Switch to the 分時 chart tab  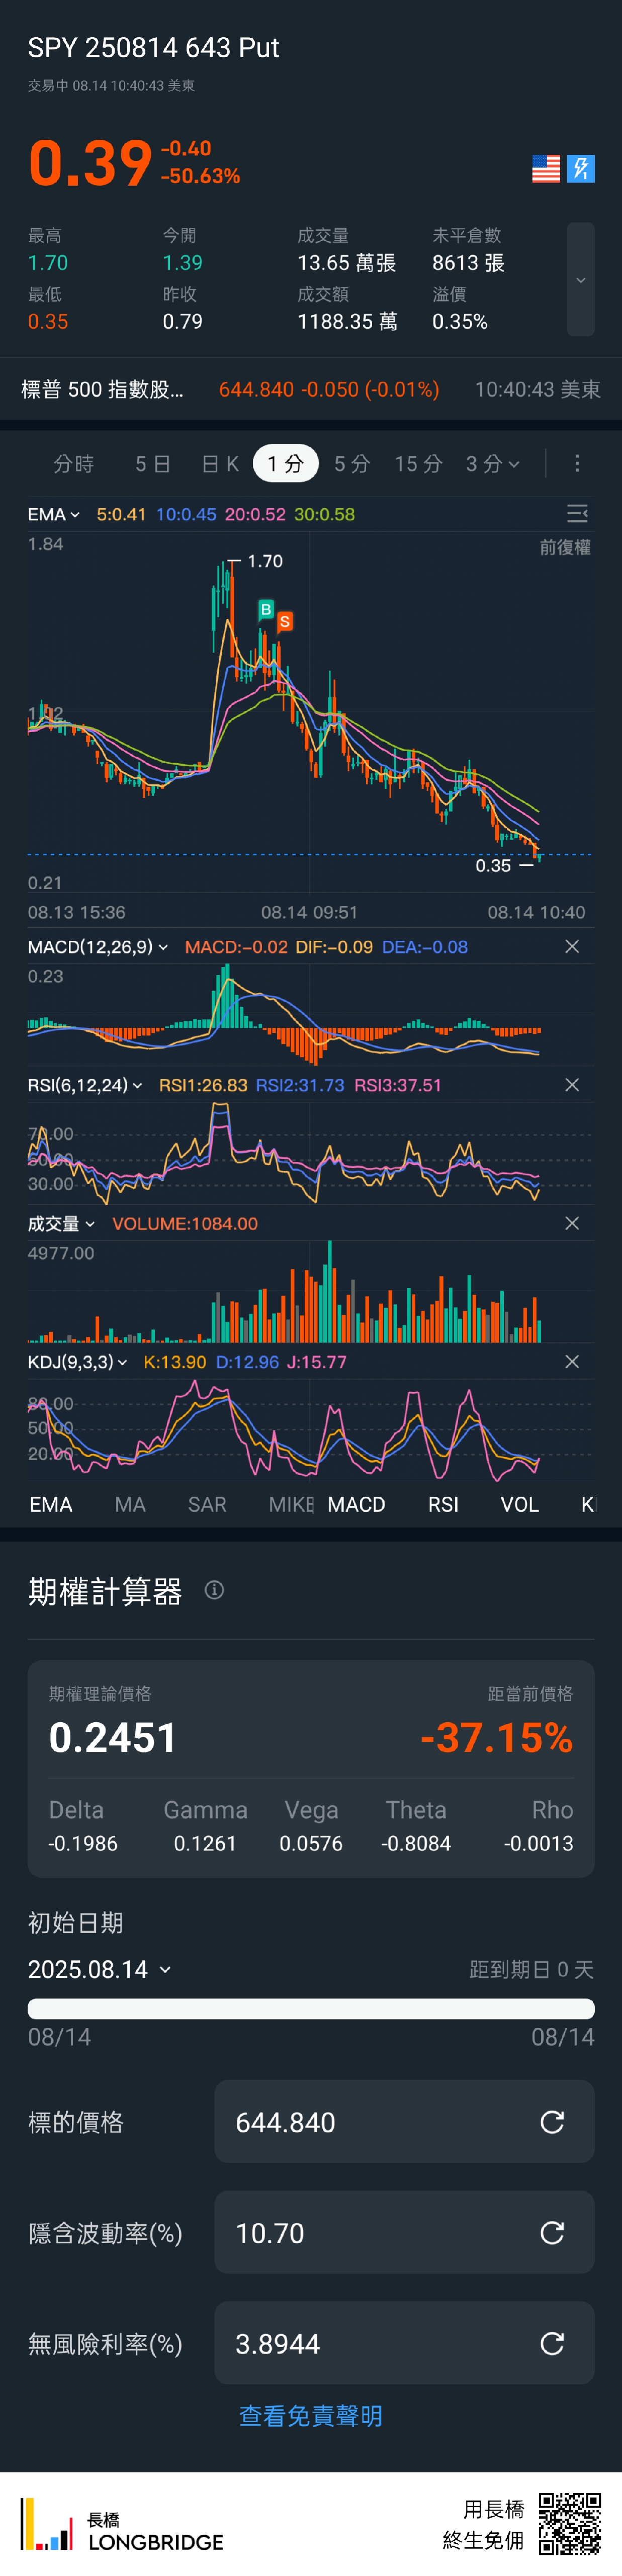pyautogui.click(x=73, y=463)
